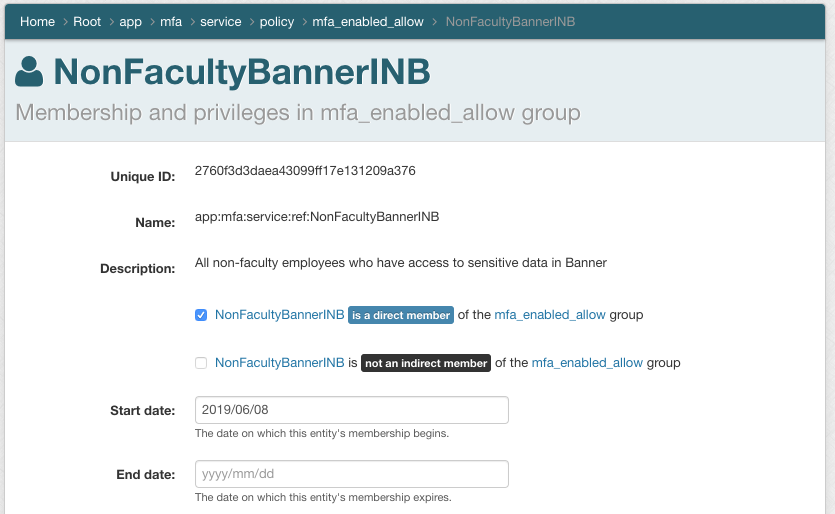835x514 pixels.
Task: Click the NonFacultyBannerINB link in the direct member row
Action: 279,315
